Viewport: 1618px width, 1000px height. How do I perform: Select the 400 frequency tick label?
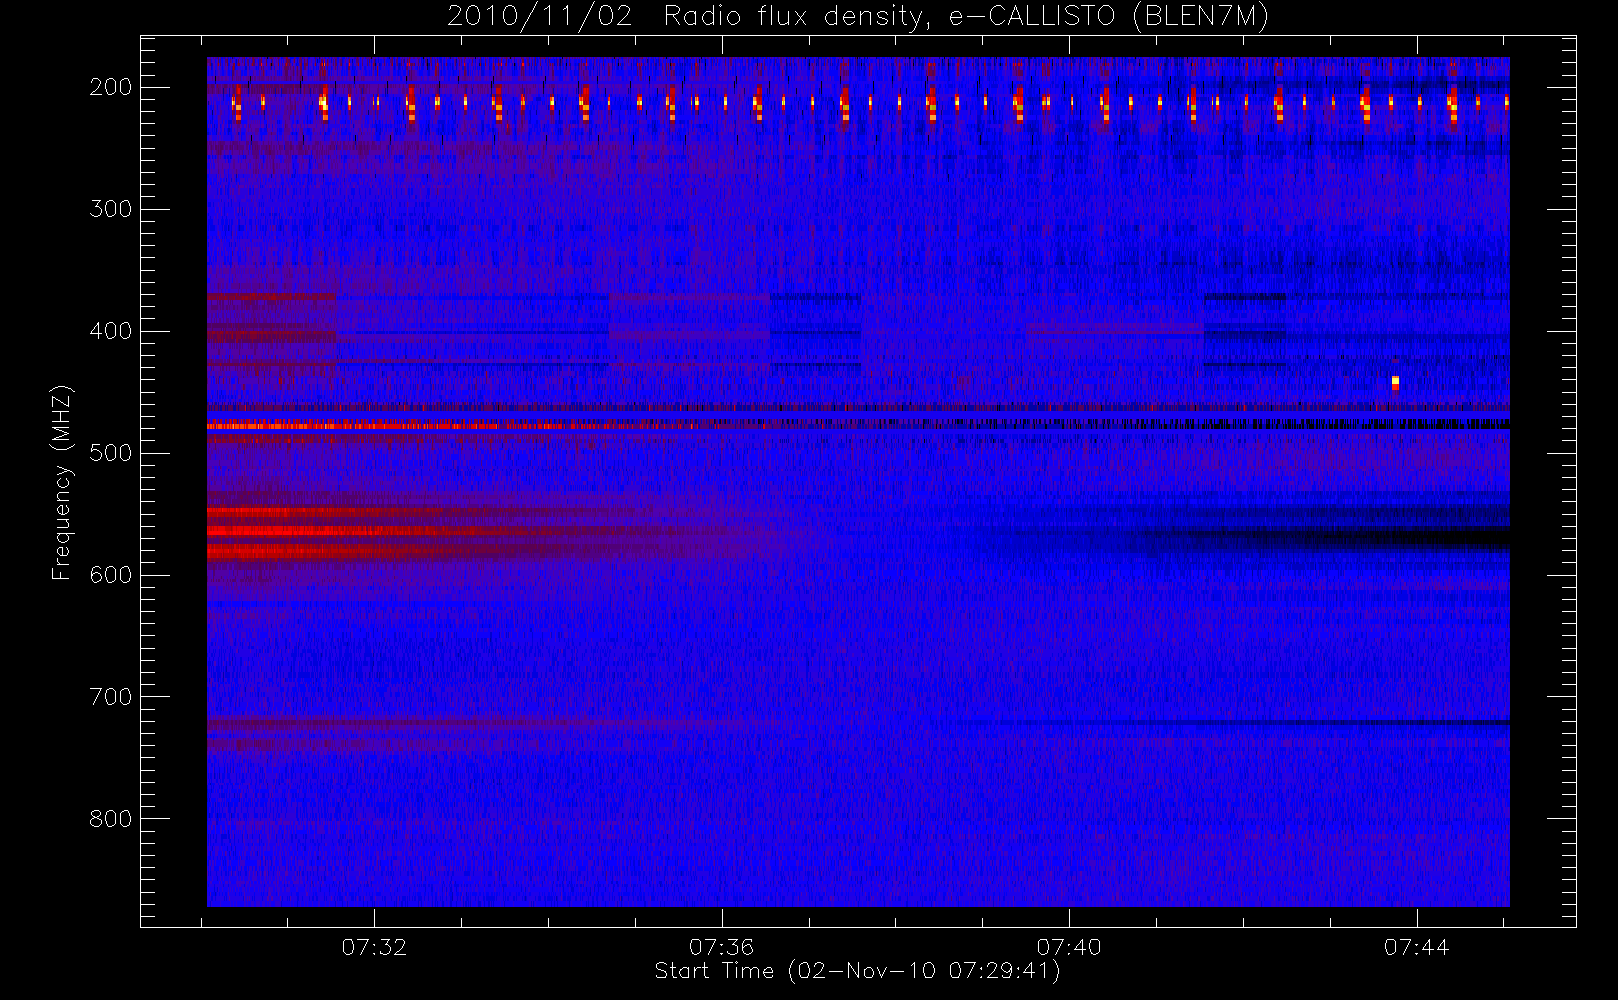tap(111, 331)
